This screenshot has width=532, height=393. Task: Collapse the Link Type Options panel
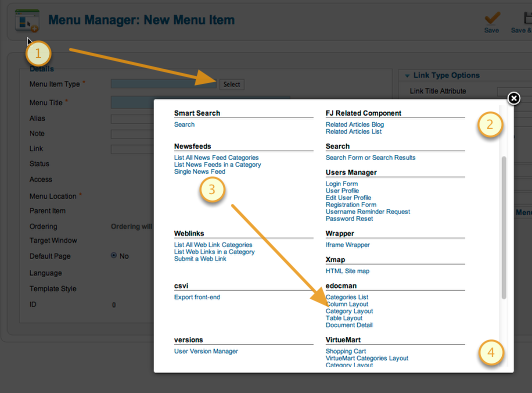click(407, 76)
